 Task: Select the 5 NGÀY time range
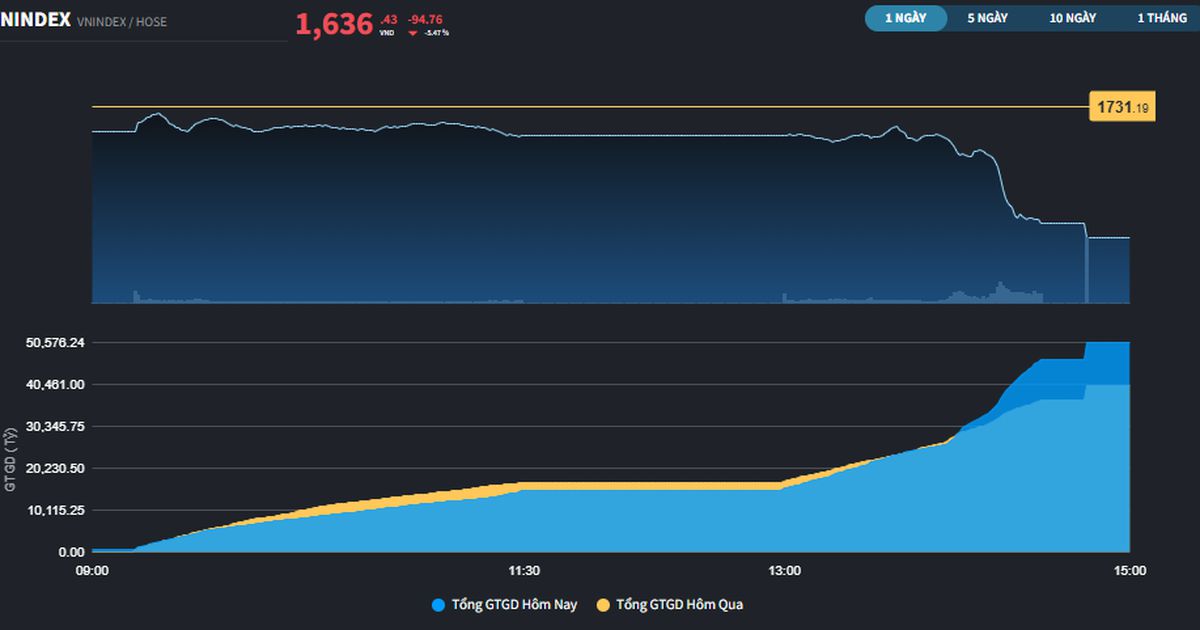[x=987, y=18]
